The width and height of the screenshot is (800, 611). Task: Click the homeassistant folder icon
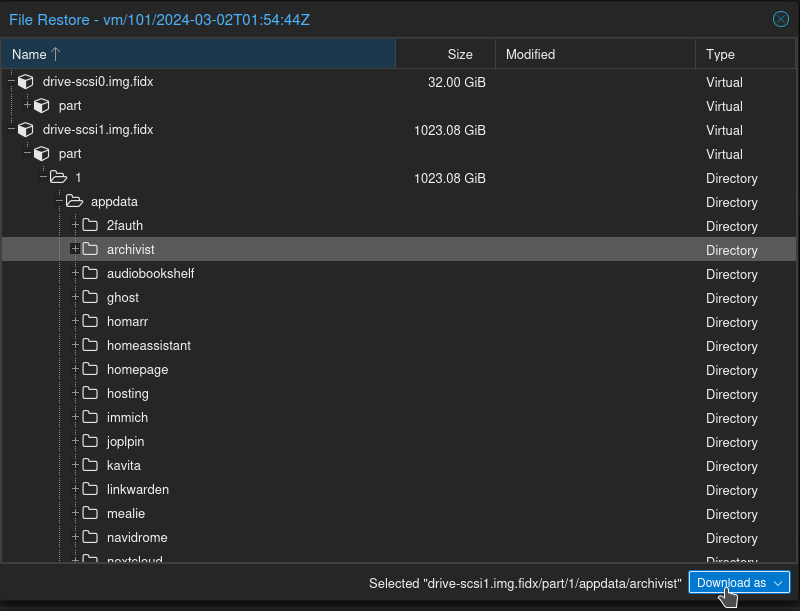[x=90, y=345]
